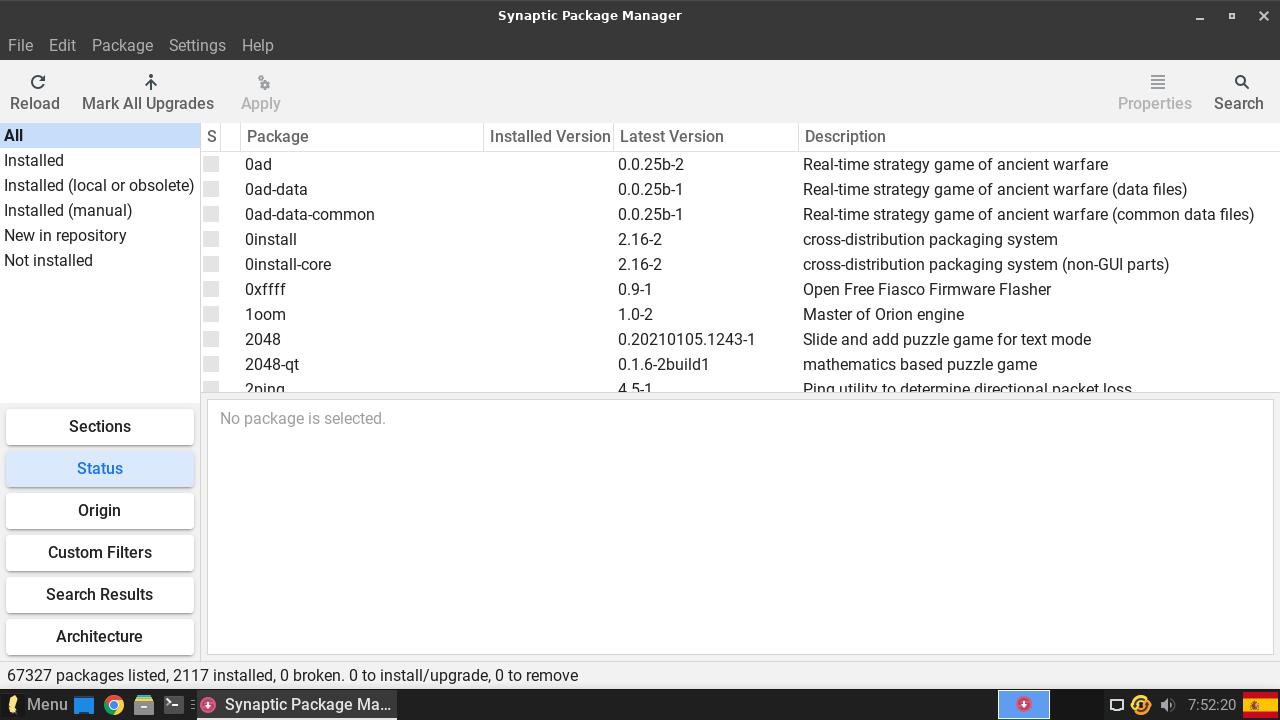The height and width of the screenshot is (720, 1280).
Task: Toggle status checkbox for 2048 package
Action: [x=211, y=339]
